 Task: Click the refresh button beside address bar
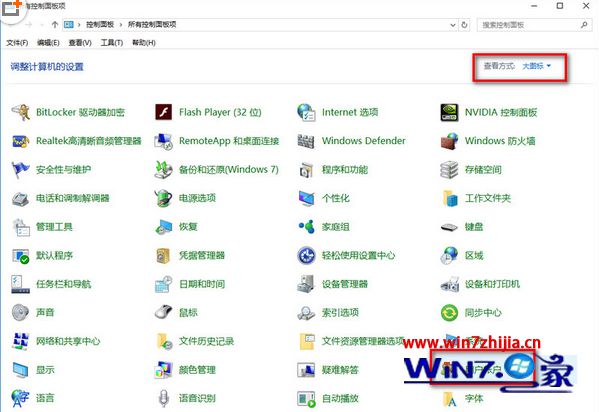(464, 25)
